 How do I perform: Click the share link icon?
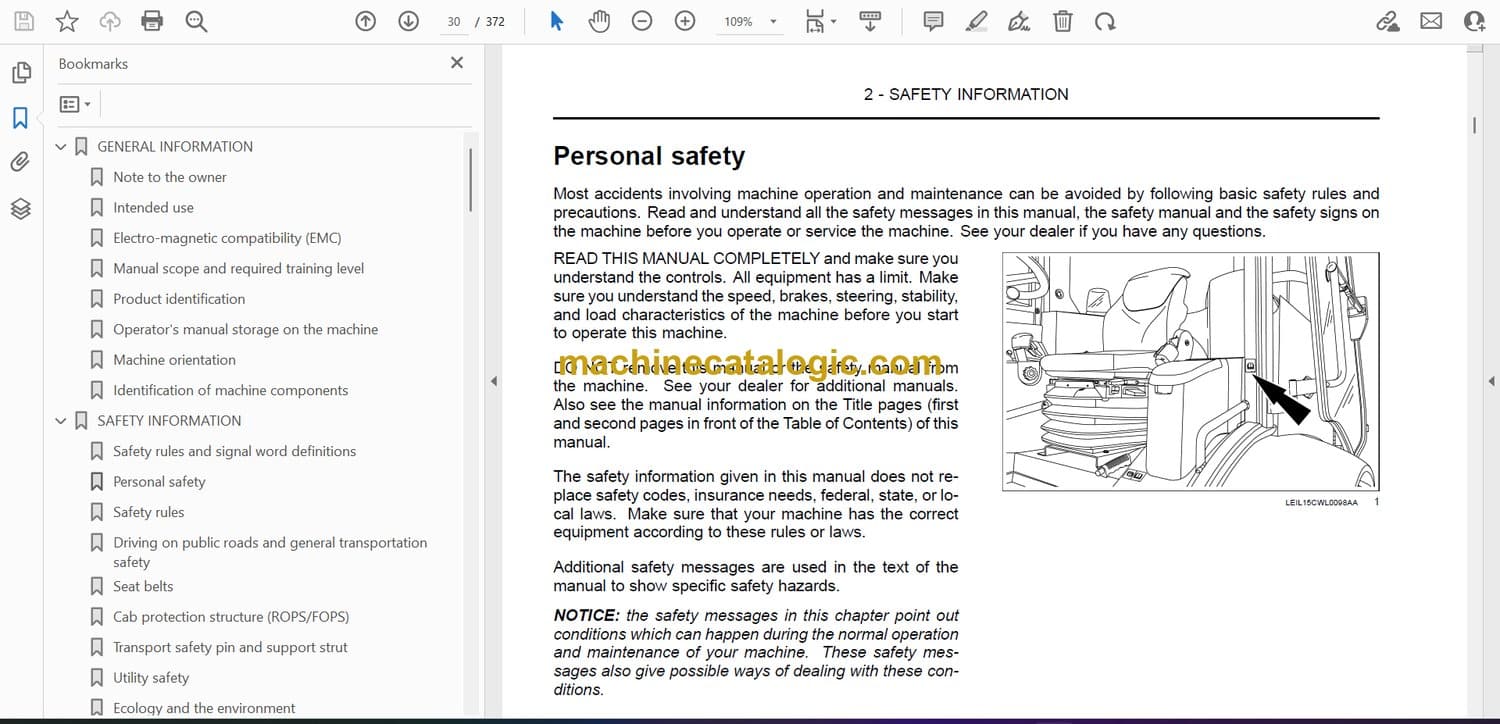pyautogui.click(x=1388, y=21)
